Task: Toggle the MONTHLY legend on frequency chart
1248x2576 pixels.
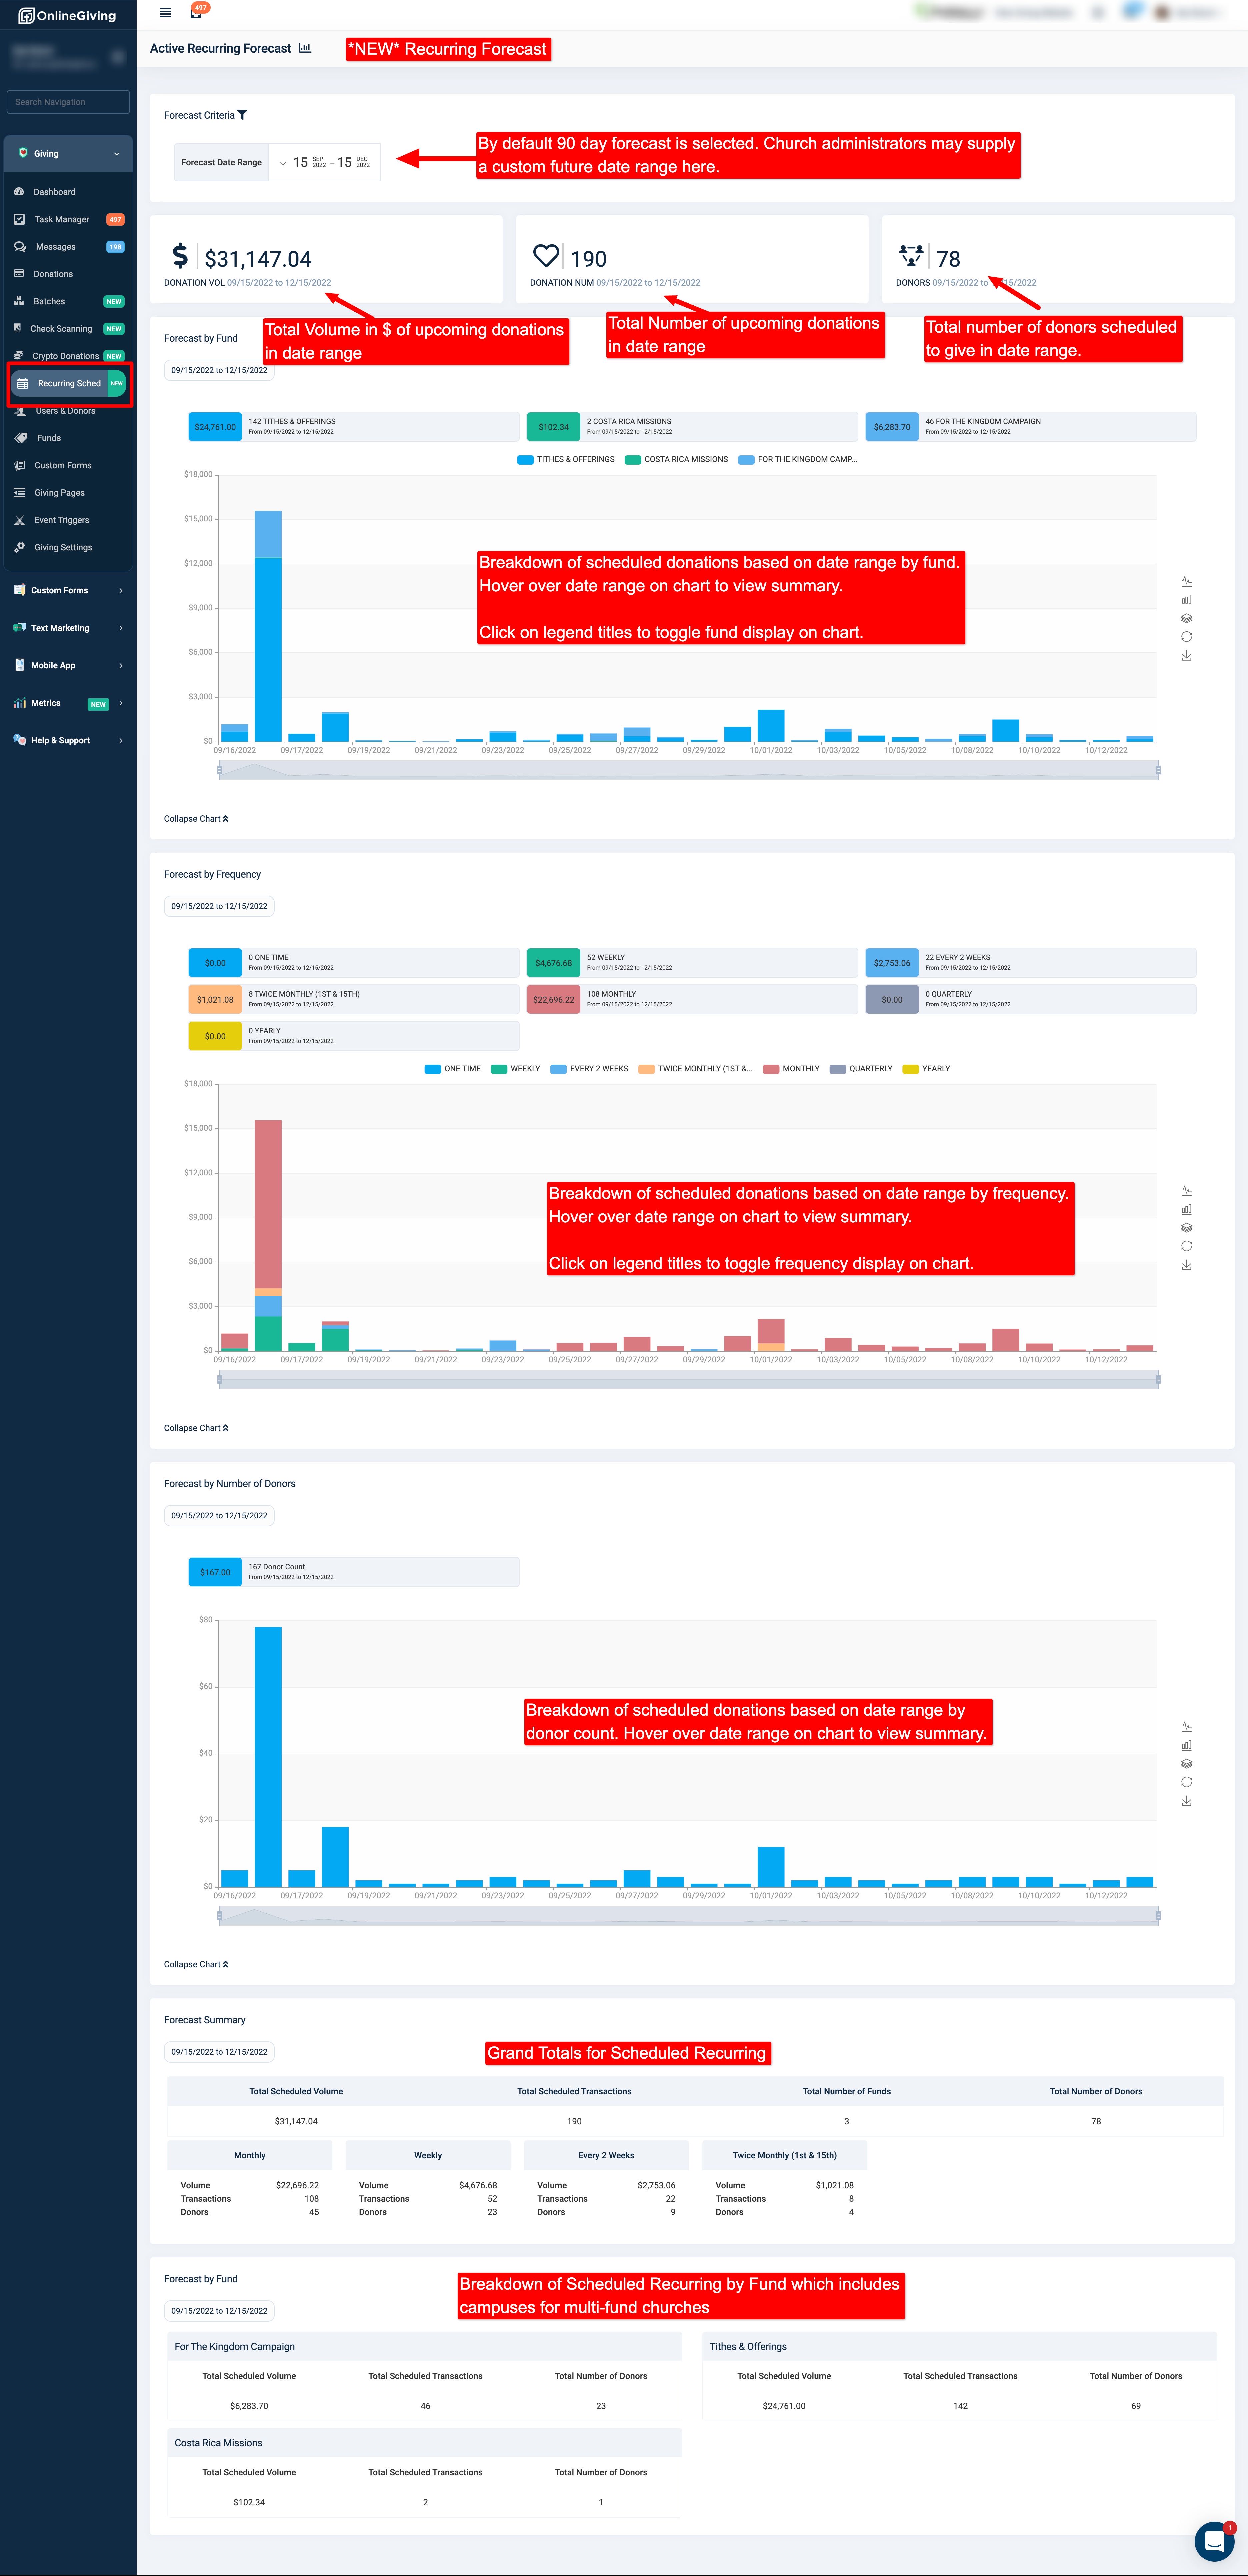Action: 791,1069
